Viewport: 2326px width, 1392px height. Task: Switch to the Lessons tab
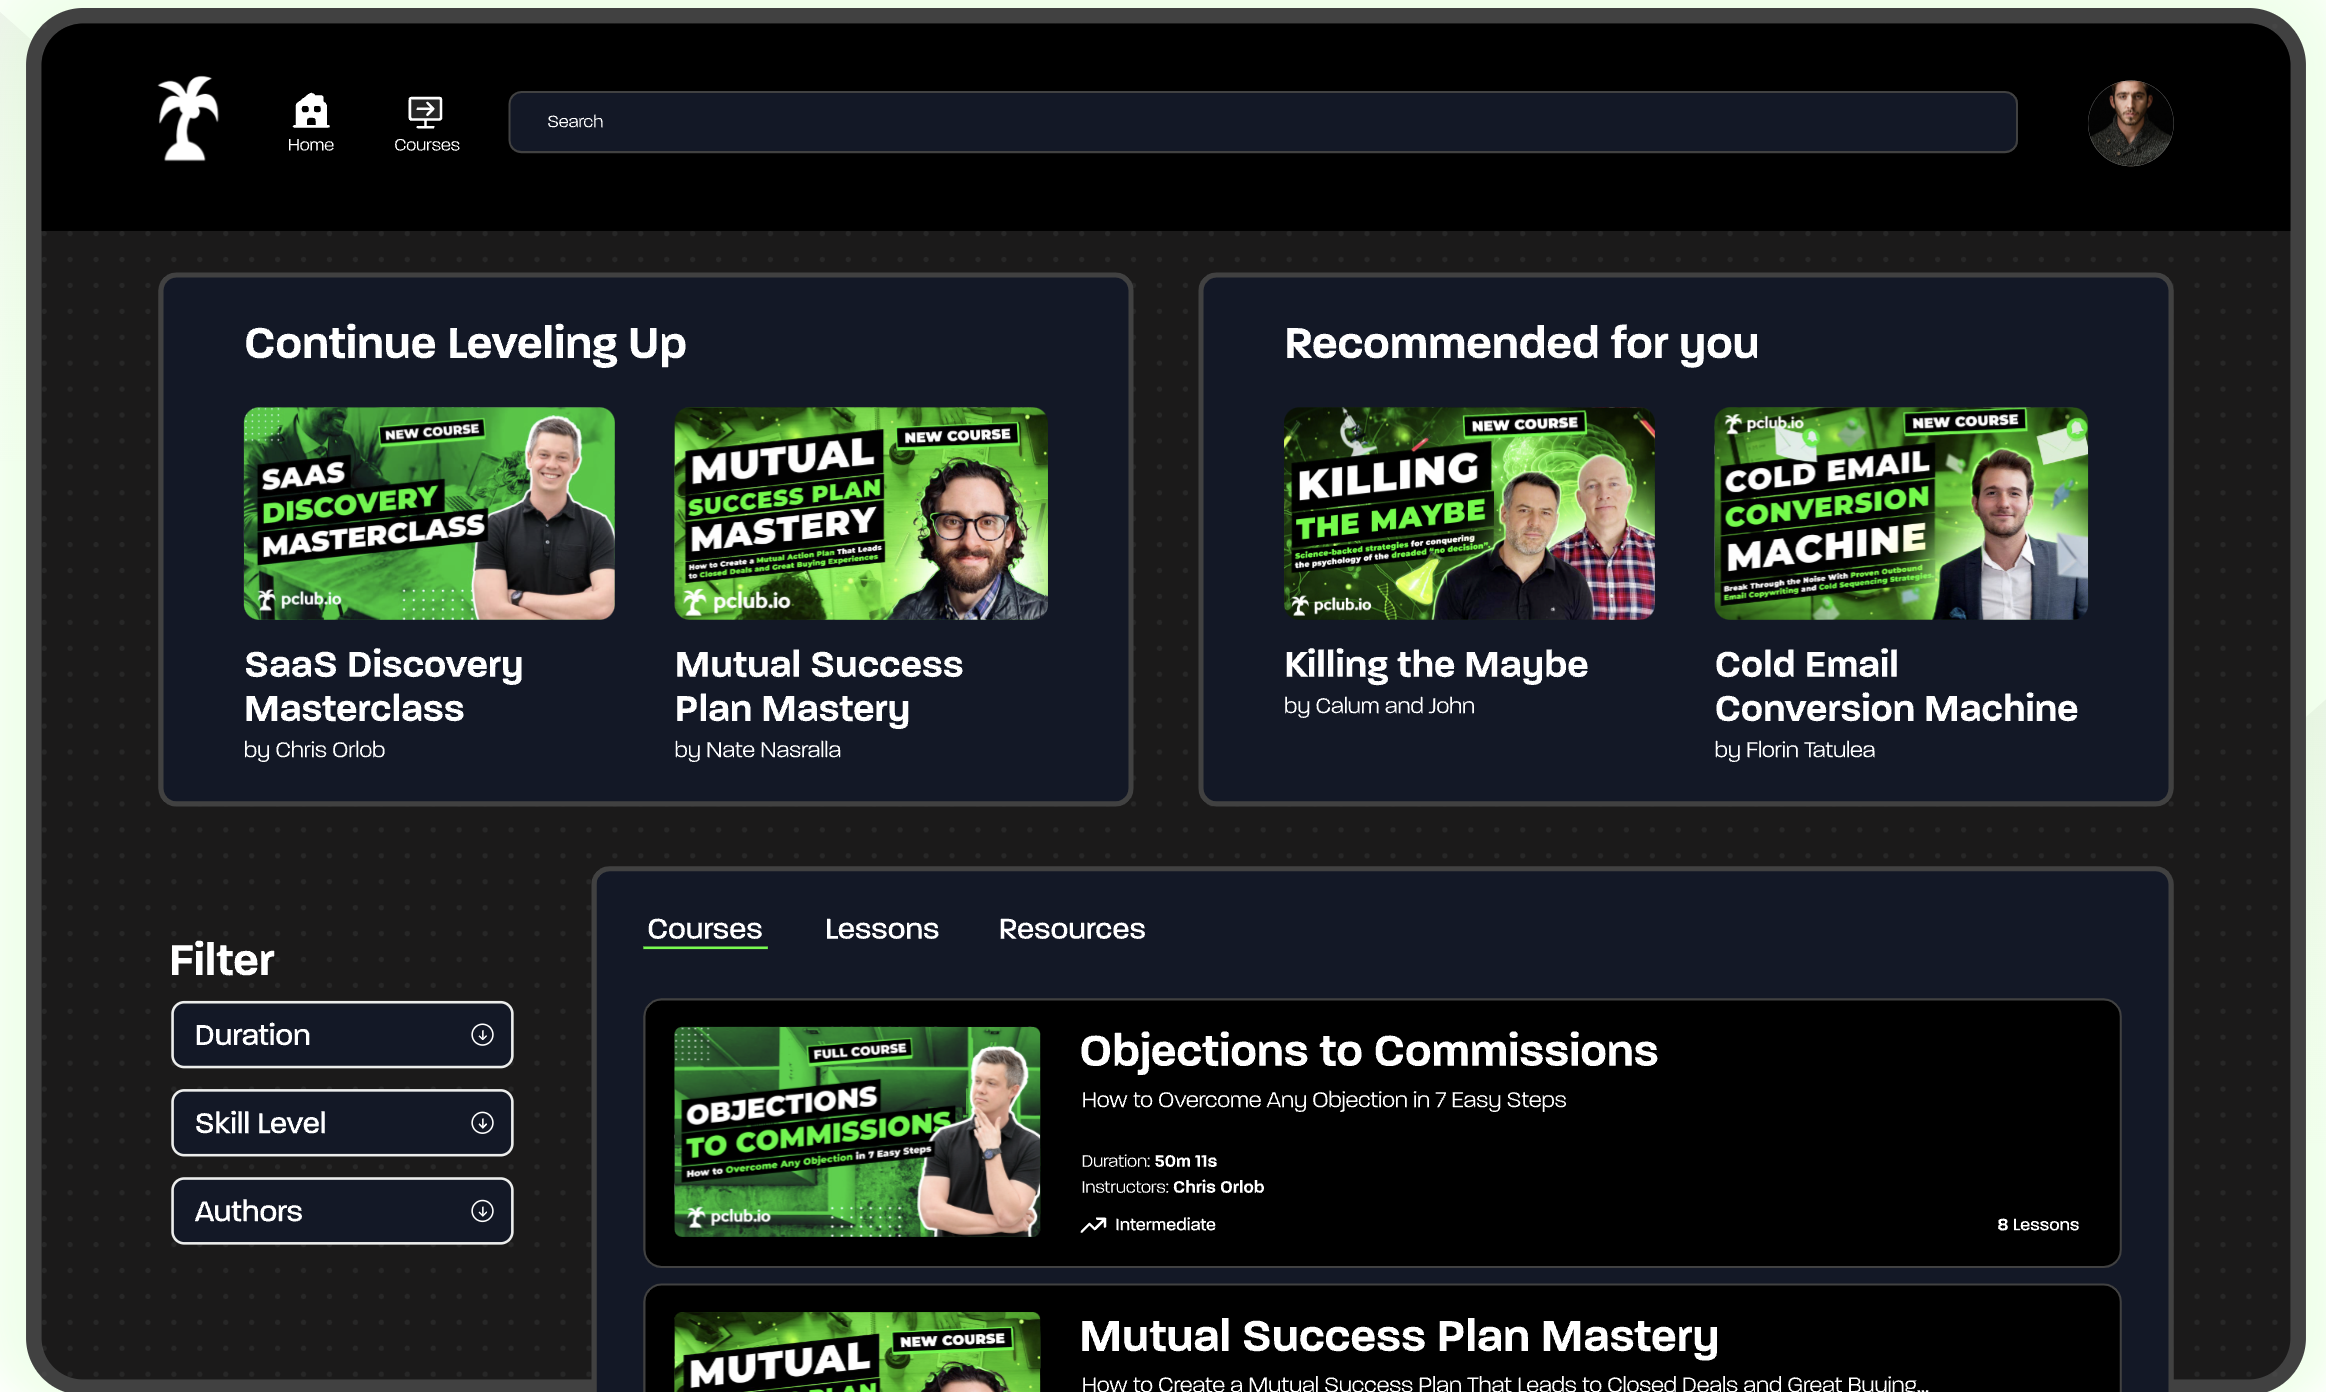pos(881,929)
